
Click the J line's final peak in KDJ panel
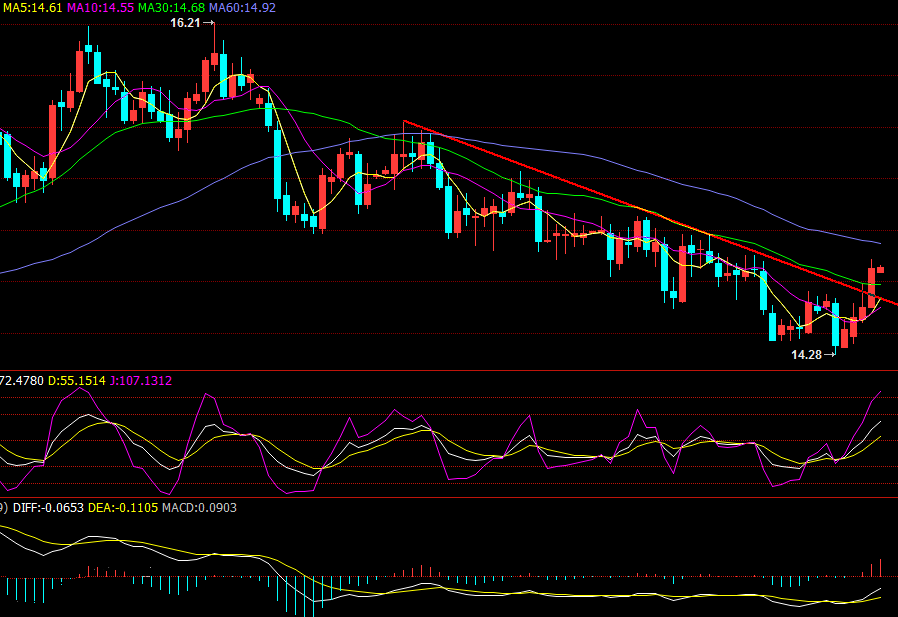point(881,392)
